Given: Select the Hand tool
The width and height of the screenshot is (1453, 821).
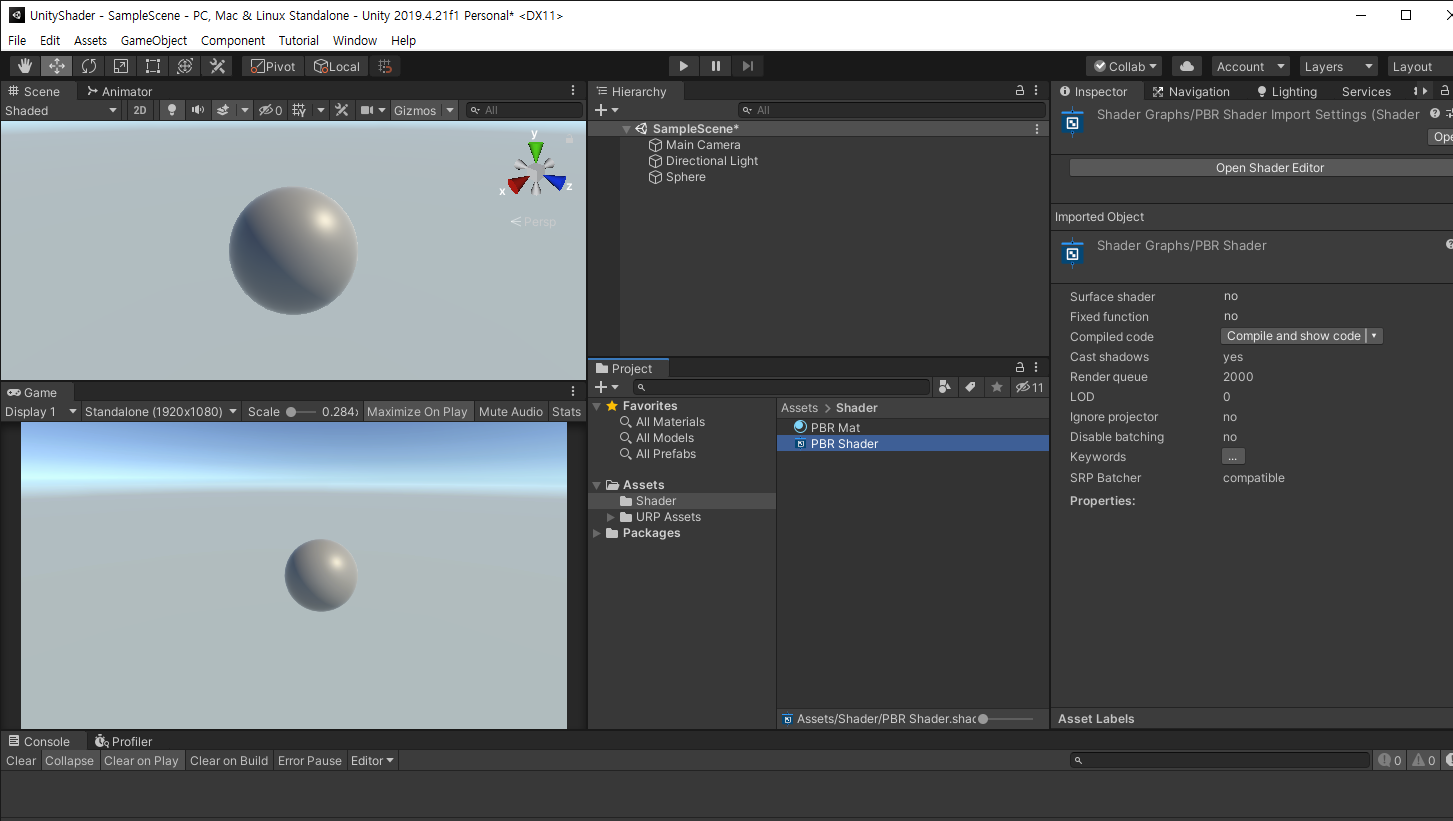Looking at the screenshot, I should [x=25, y=66].
